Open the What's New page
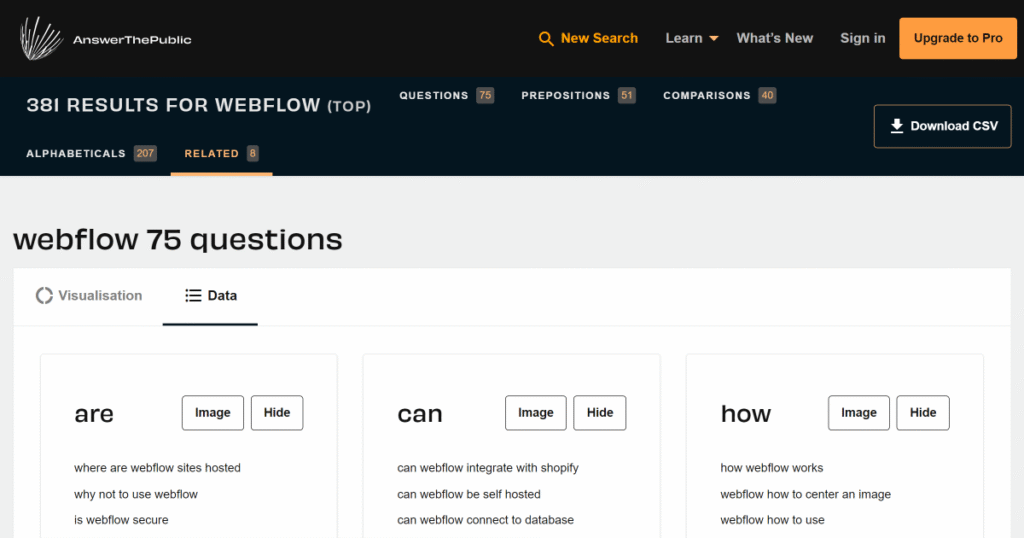1024x538 pixels. pyautogui.click(x=774, y=39)
